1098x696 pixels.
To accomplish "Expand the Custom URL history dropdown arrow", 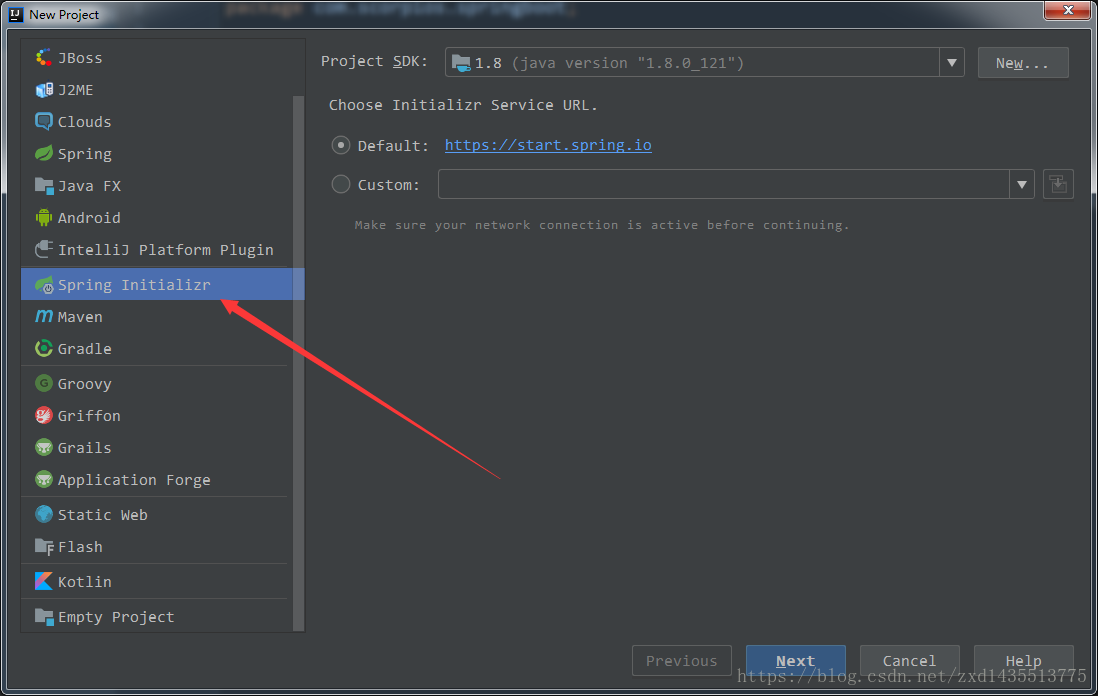I will 1022,185.
